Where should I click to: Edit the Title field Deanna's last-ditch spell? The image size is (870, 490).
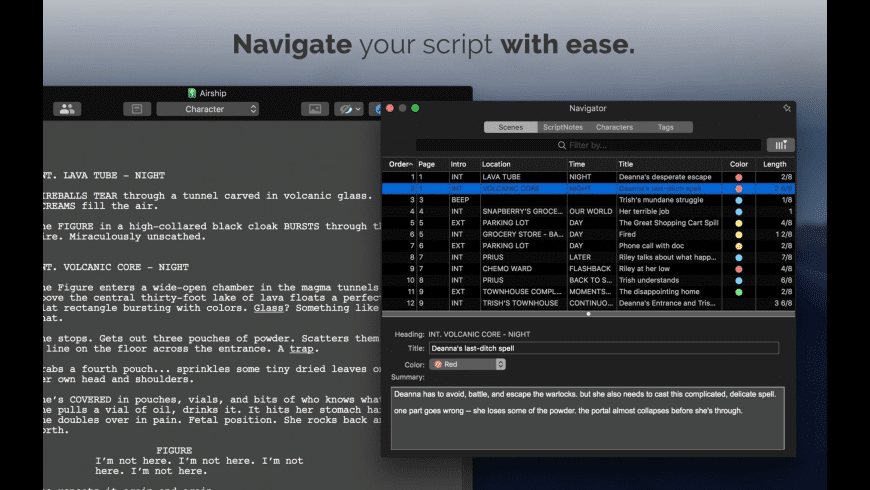coord(604,348)
